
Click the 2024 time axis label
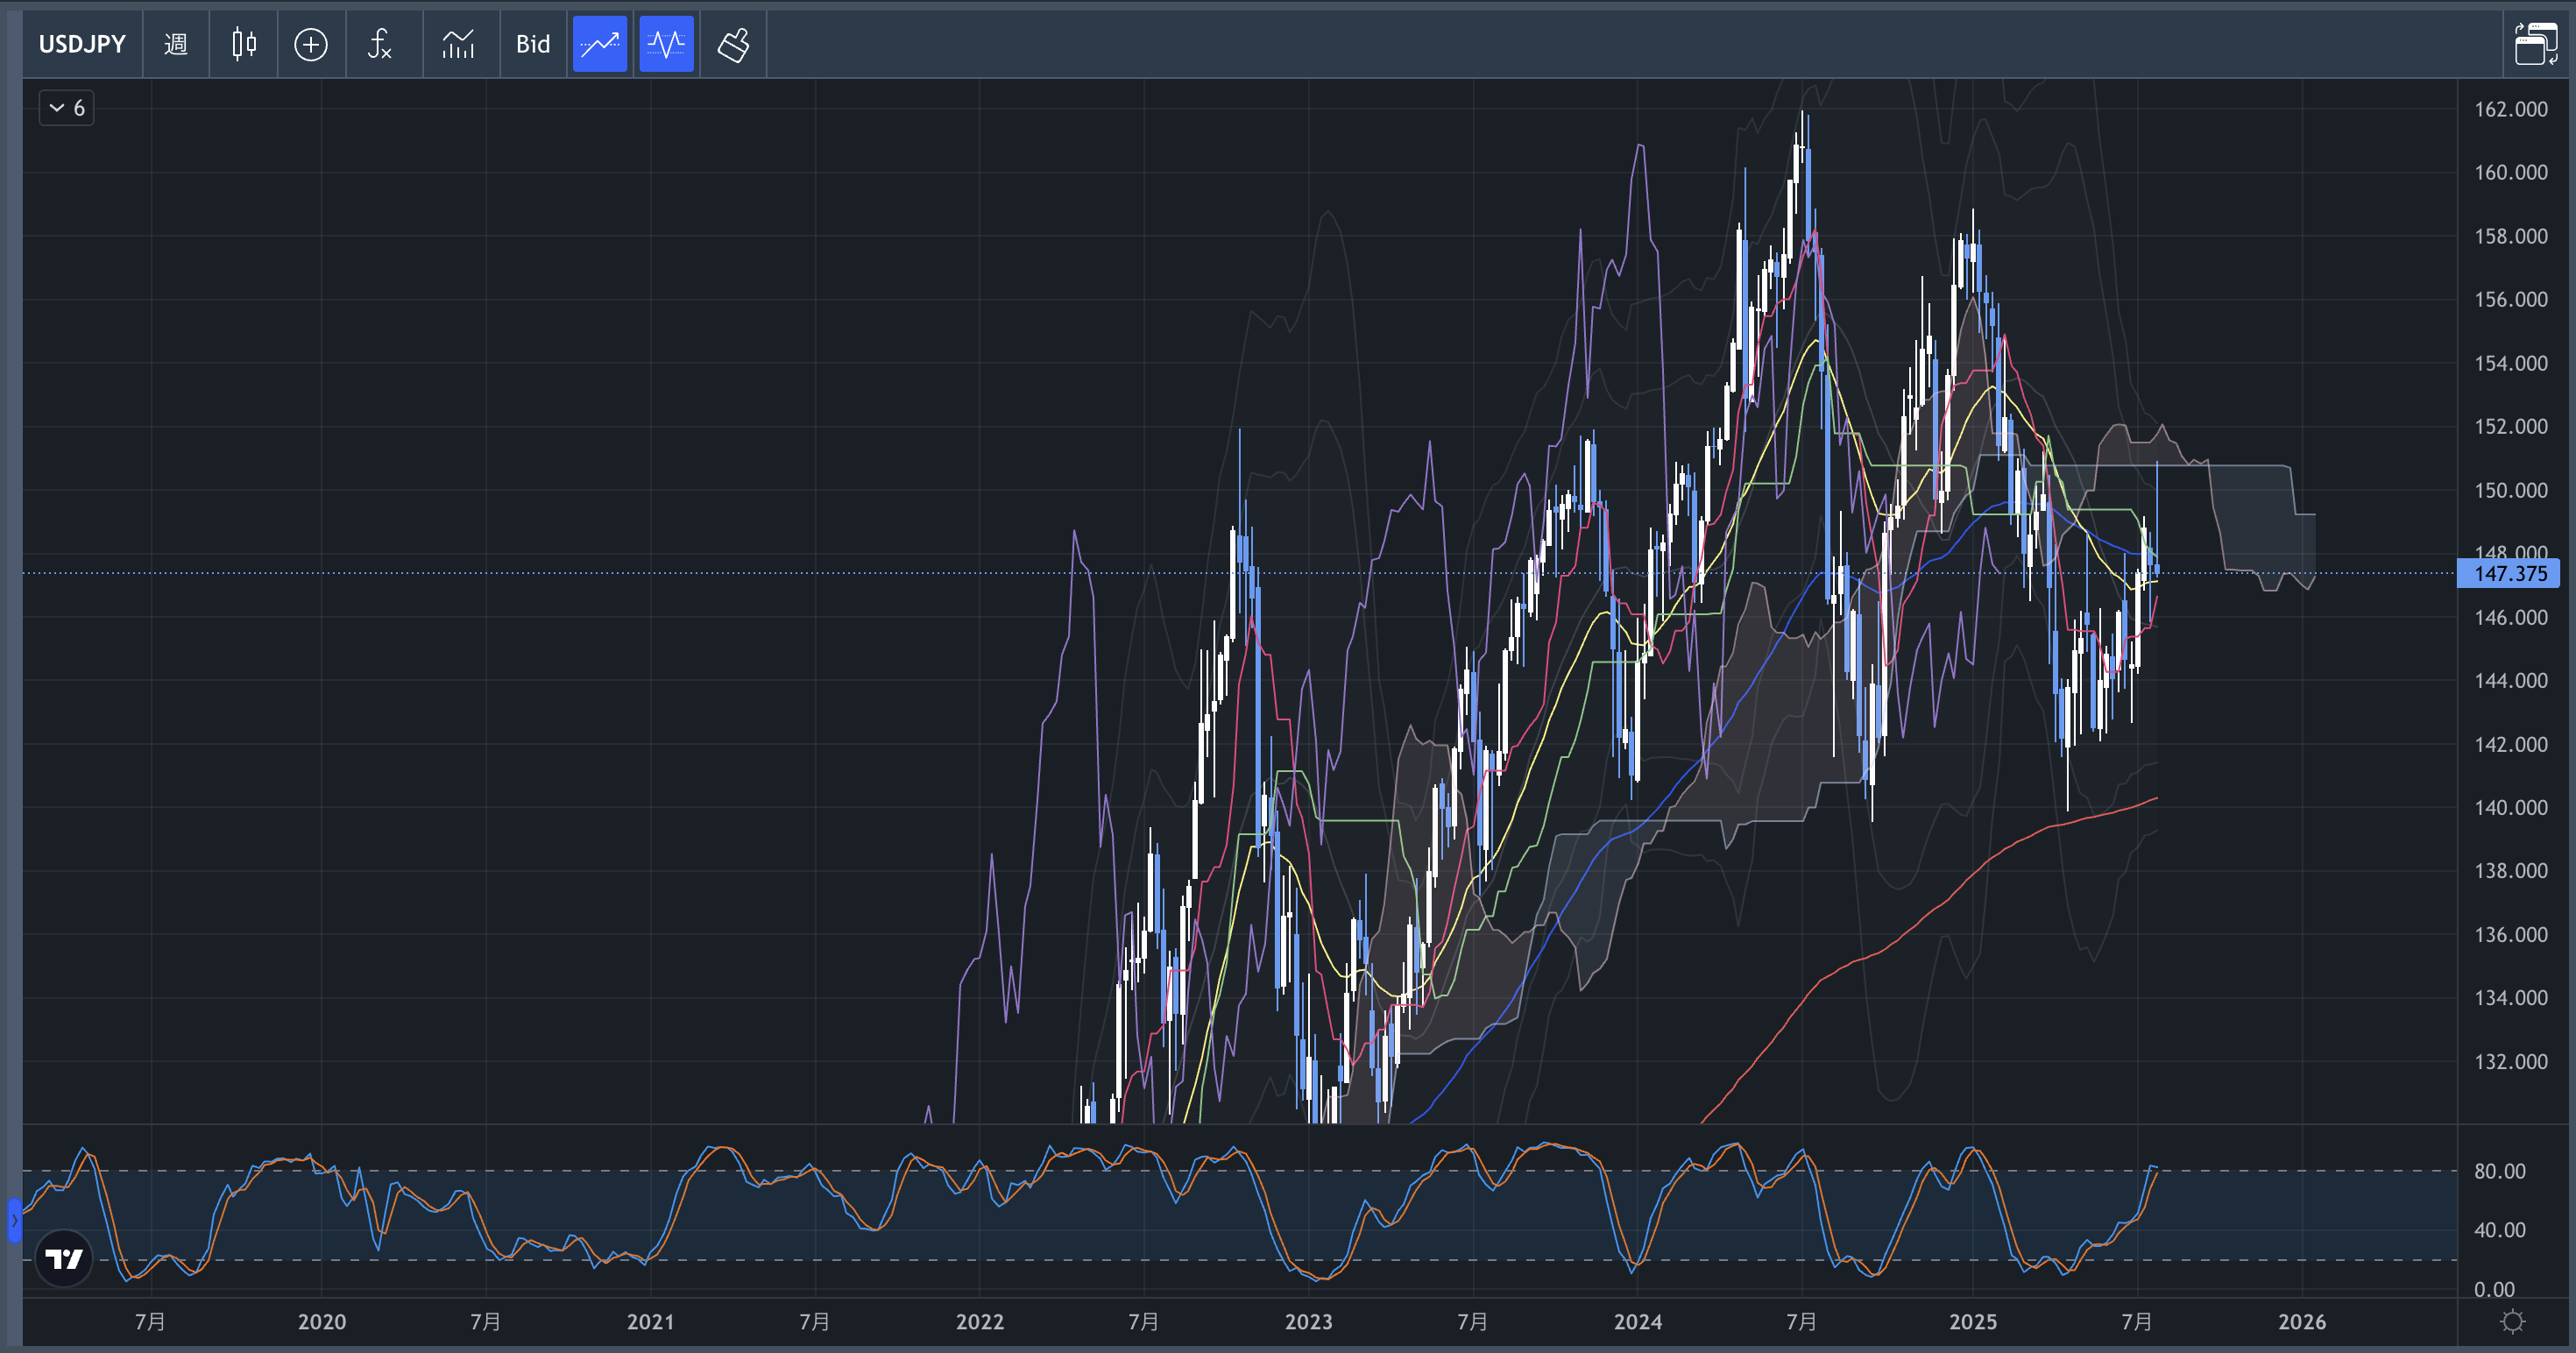pos(1638,1322)
